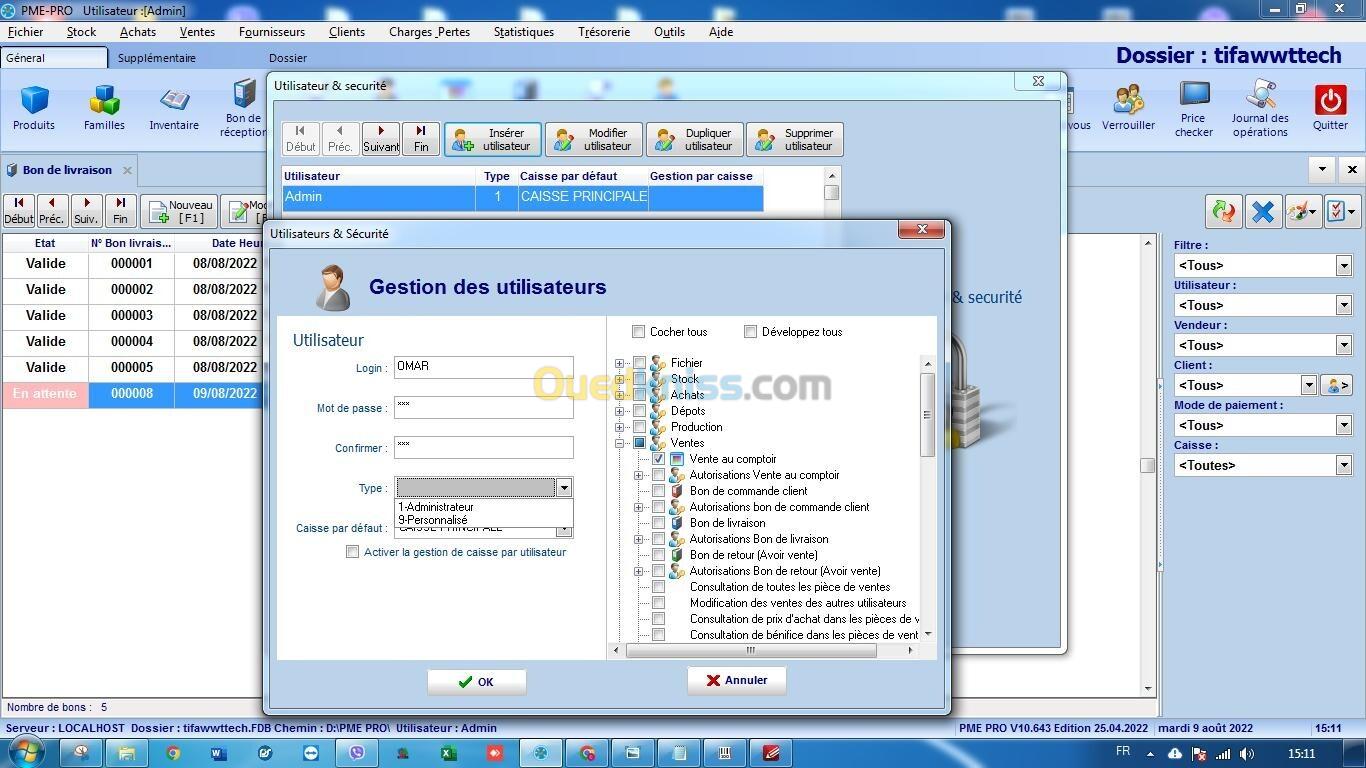
Task: Click the OK button
Action: 476,682
